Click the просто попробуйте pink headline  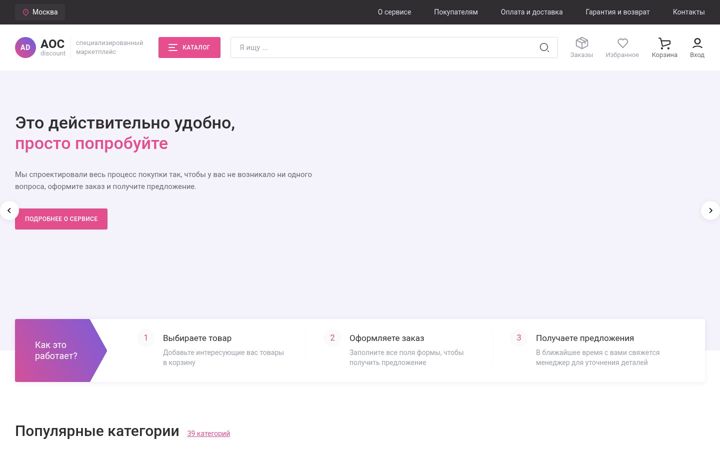pos(91,144)
